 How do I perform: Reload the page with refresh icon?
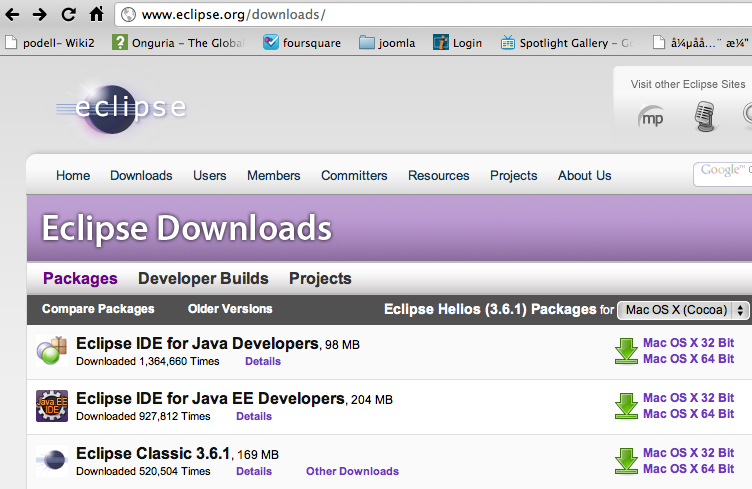pyautogui.click(x=69, y=14)
